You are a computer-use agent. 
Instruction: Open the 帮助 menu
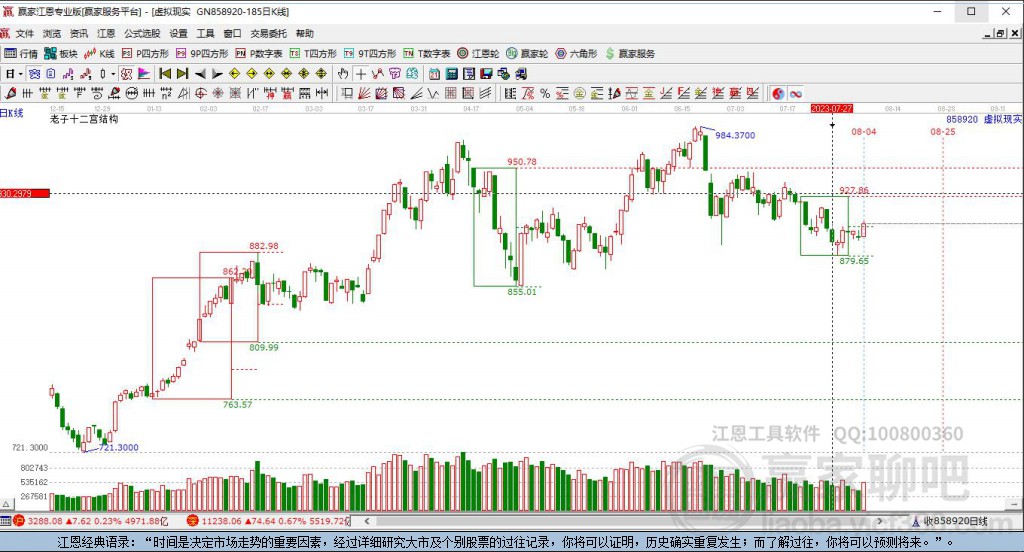click(x=304, y=33)
